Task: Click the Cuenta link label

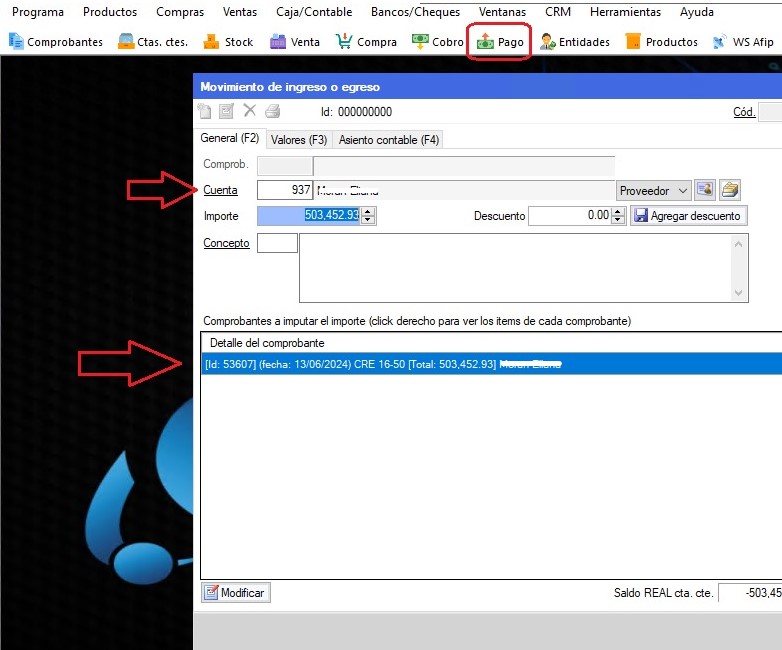Action: (220, 190)
